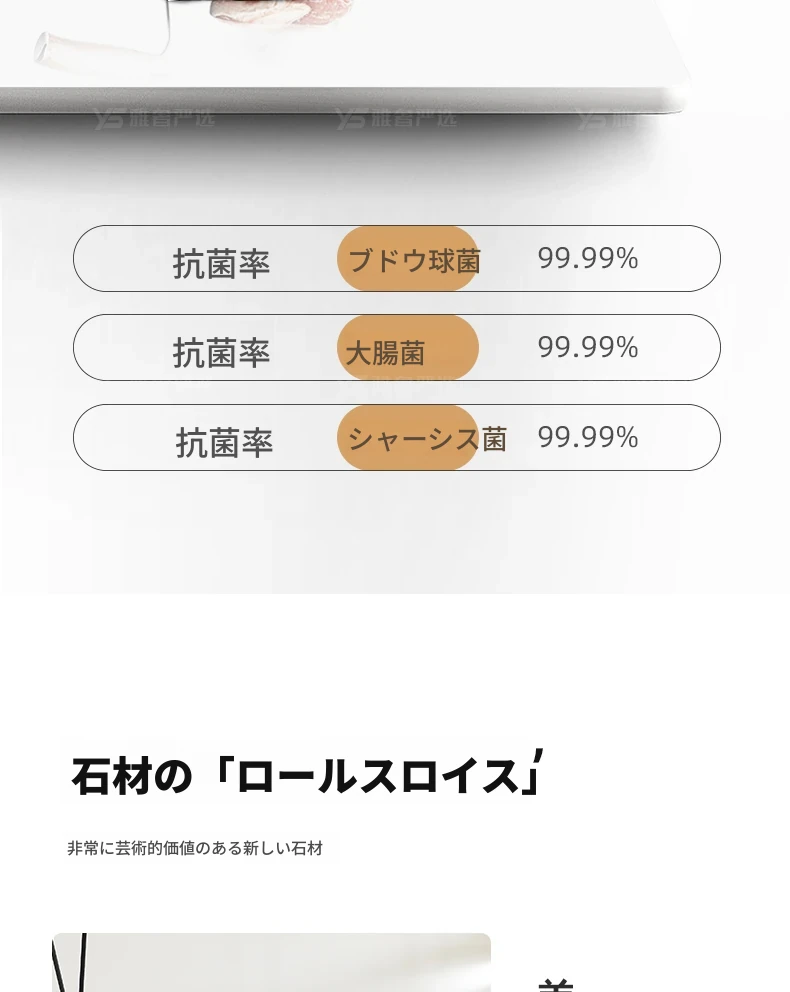The height and width of the screenshot is (992, 790).
Task: Click the center YS watermark logo
Action: click(x=396, y=120)
